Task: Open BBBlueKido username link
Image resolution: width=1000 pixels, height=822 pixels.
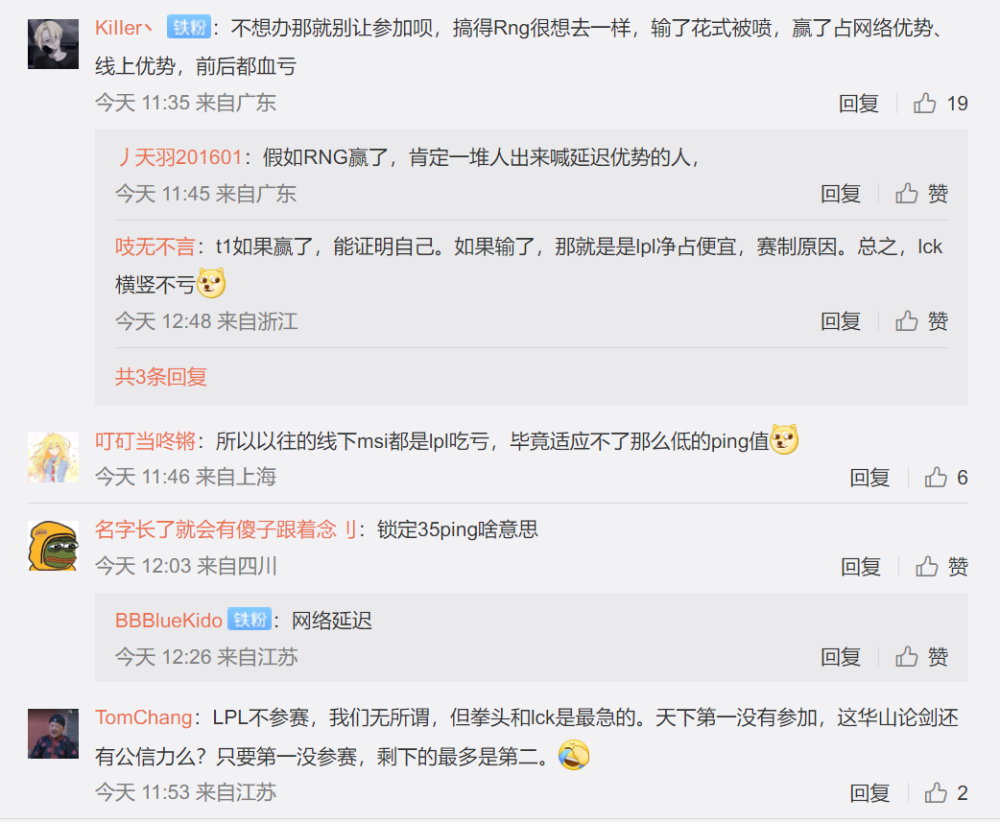Action: tap(168, 620)
